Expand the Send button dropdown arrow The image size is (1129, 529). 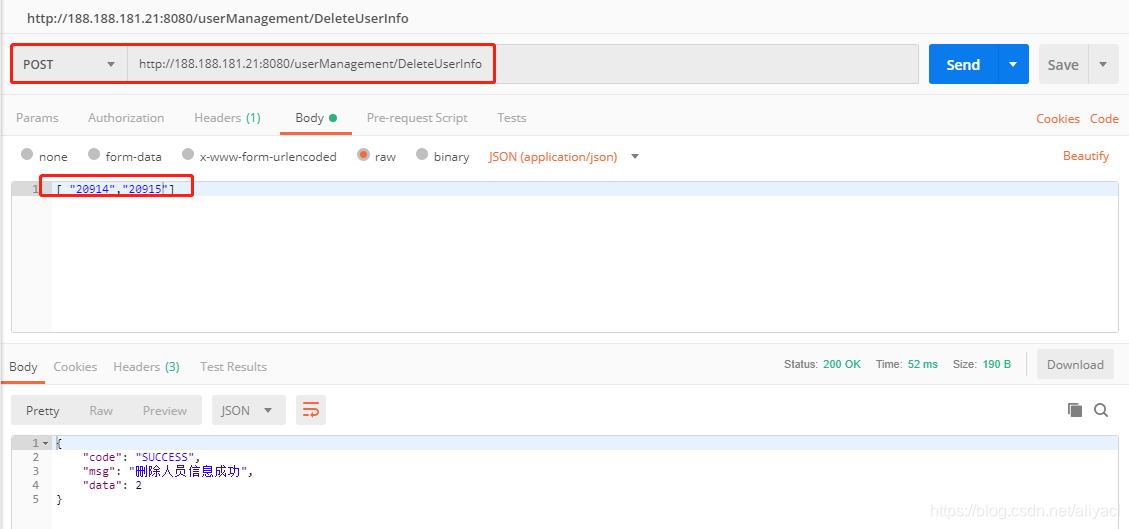tap(1013, 64)
